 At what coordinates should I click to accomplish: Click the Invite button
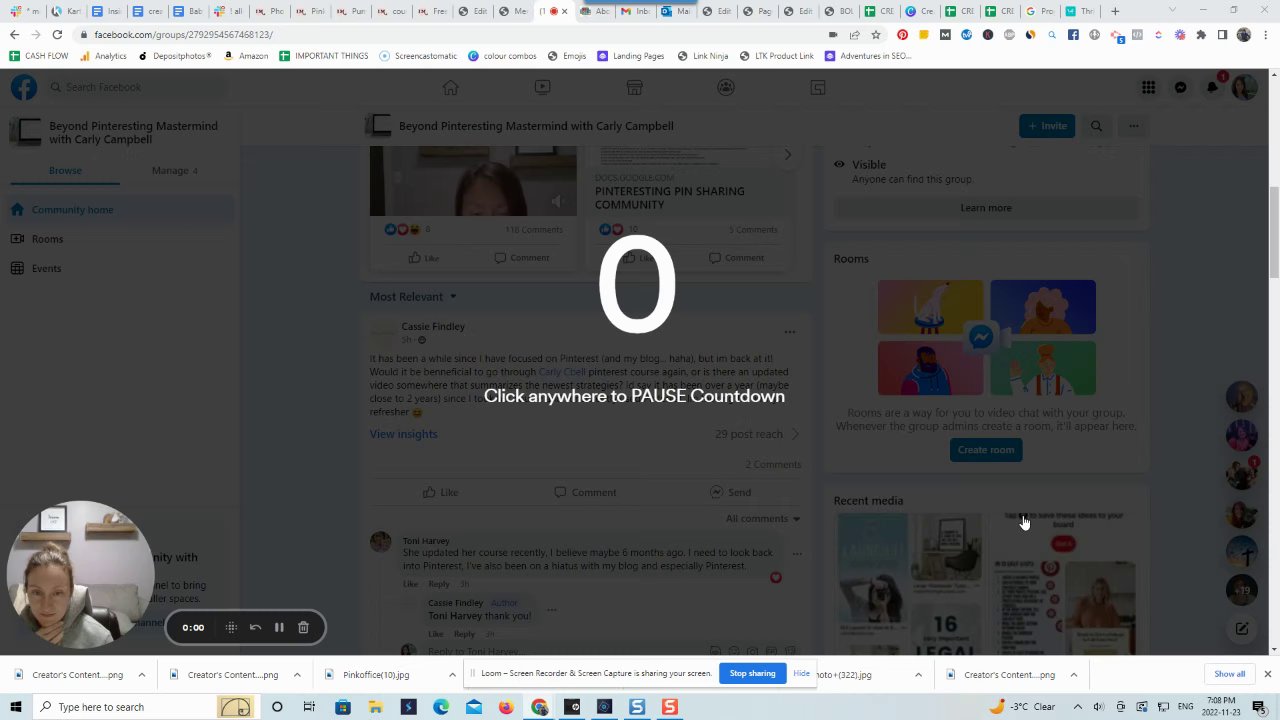1047,126
